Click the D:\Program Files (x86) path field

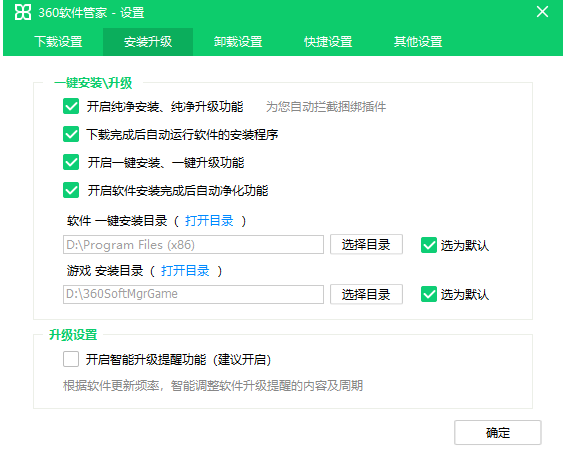click(x=194, y=245)
